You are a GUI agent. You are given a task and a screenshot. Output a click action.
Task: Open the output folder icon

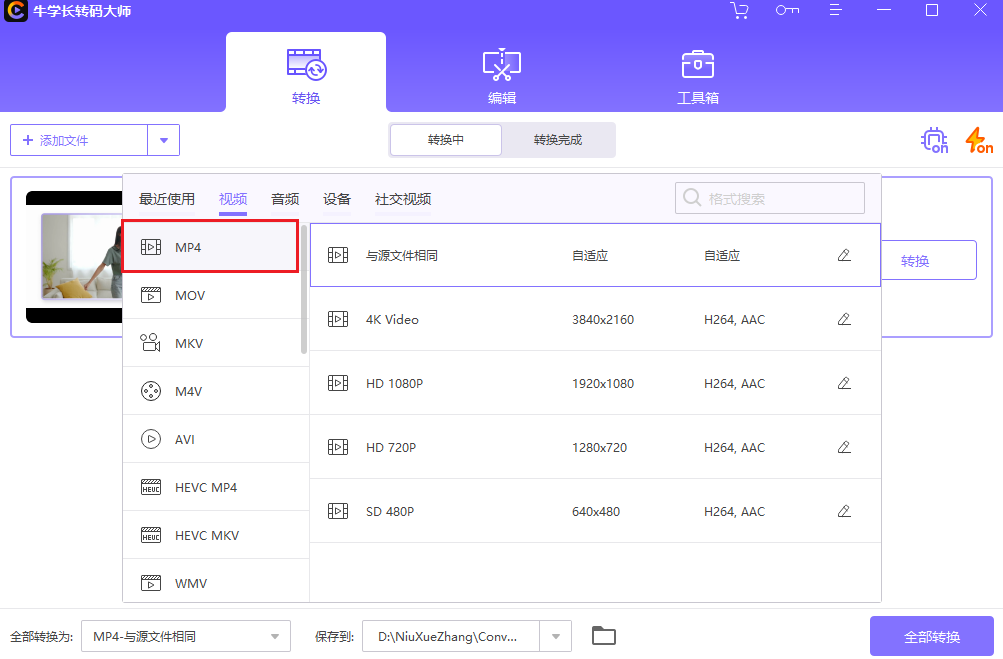pos(604,636)
